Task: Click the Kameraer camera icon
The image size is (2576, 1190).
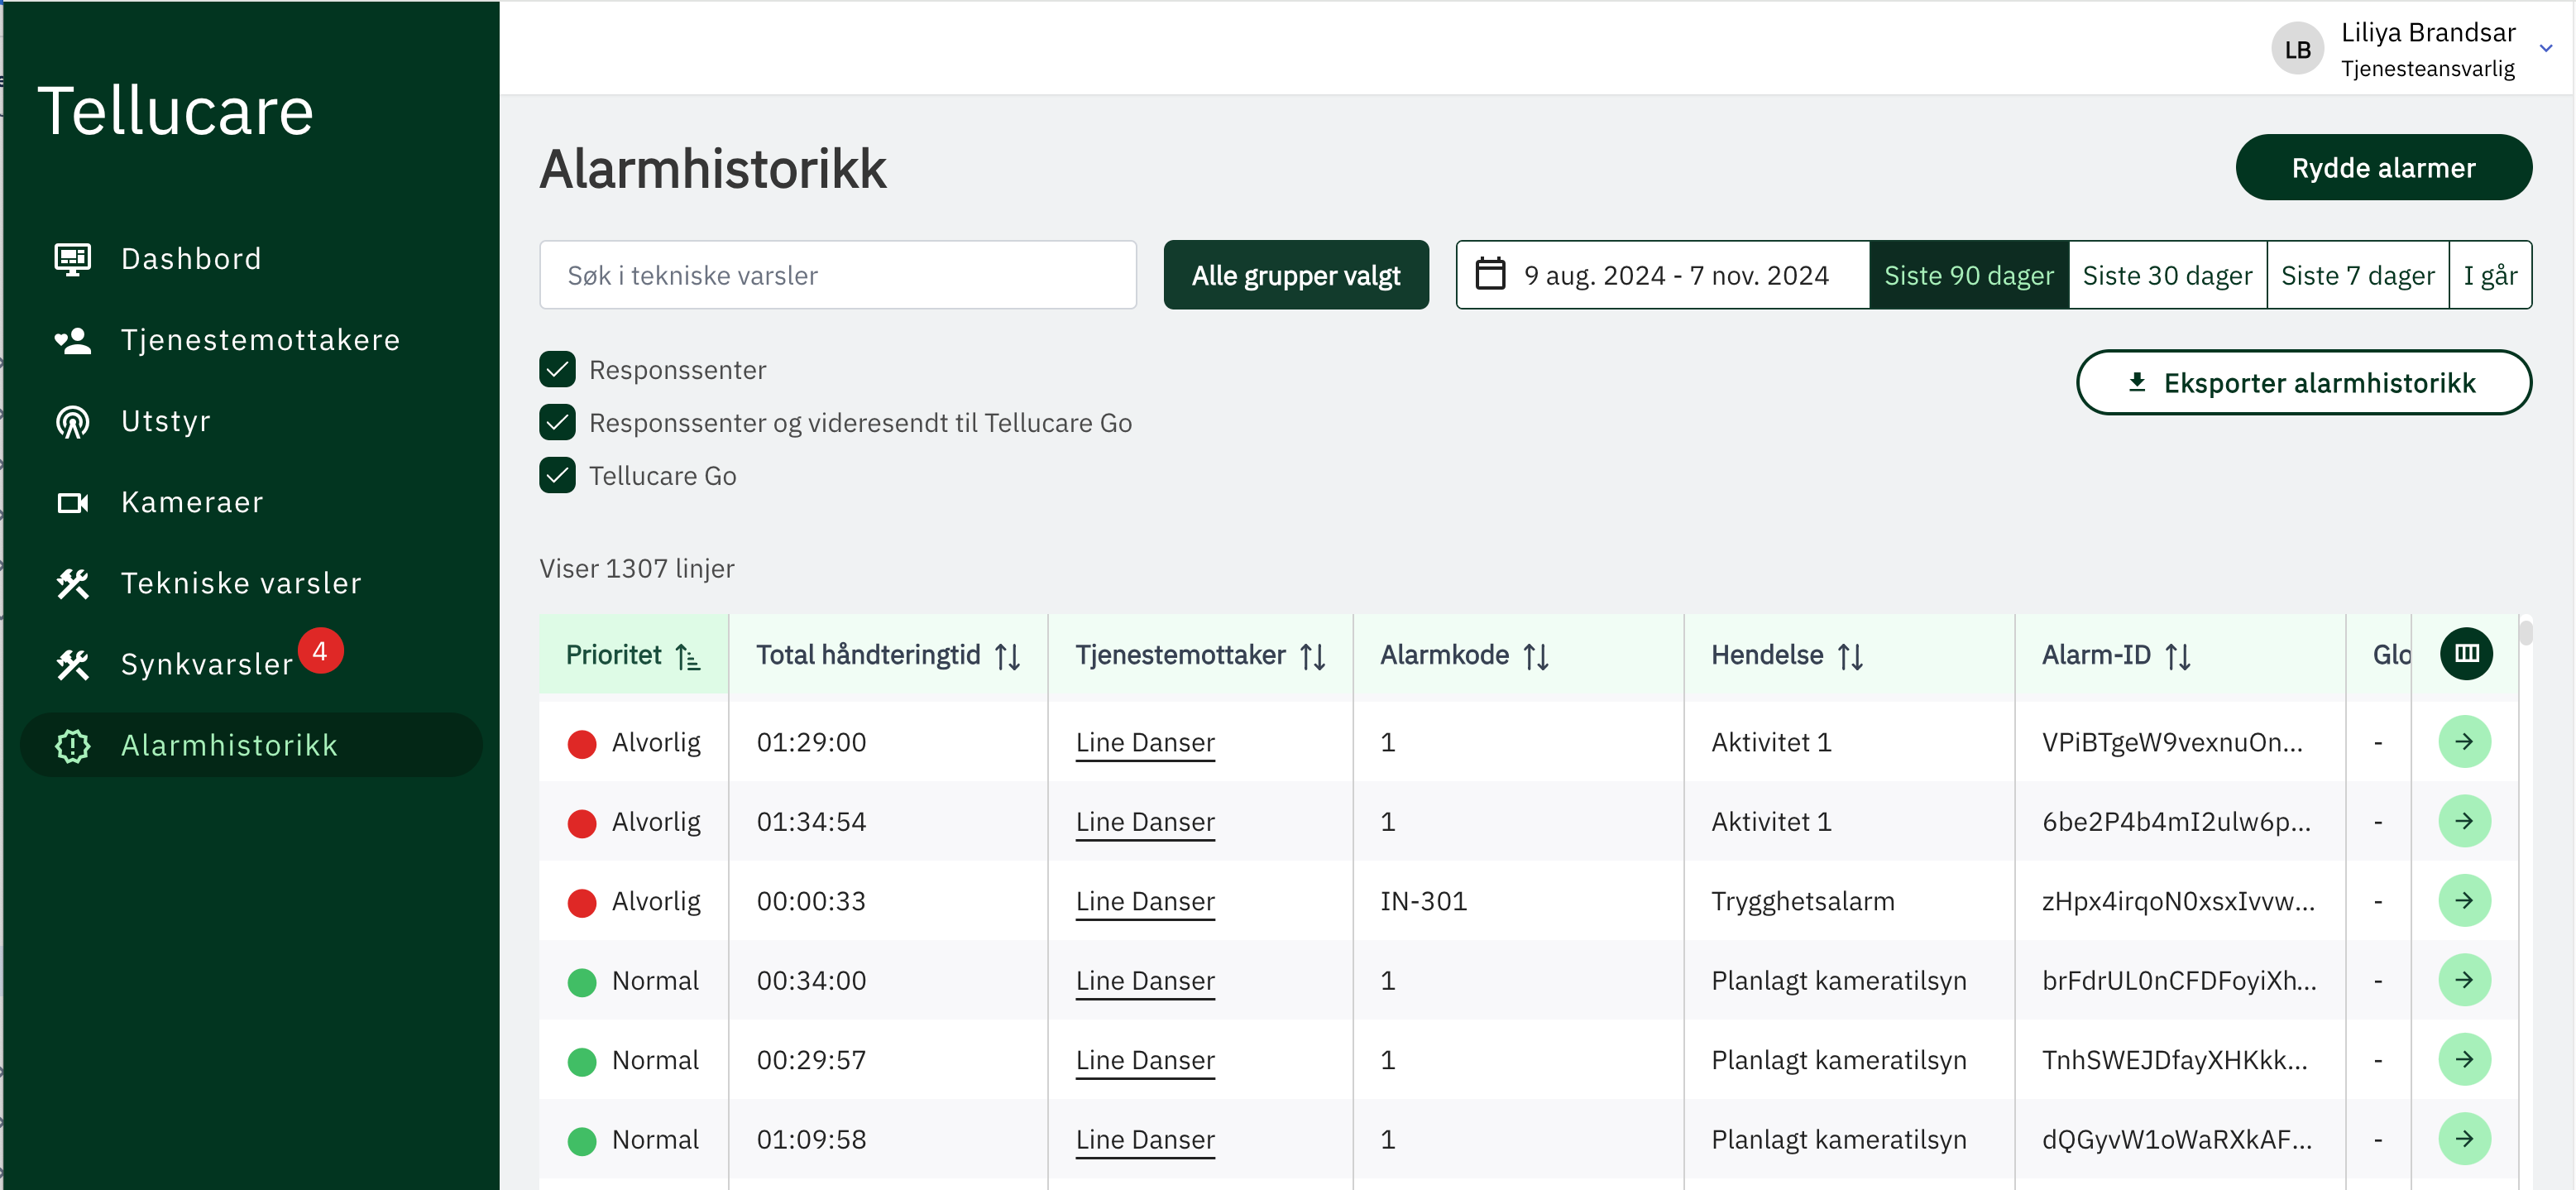Action: click(72, 502)
